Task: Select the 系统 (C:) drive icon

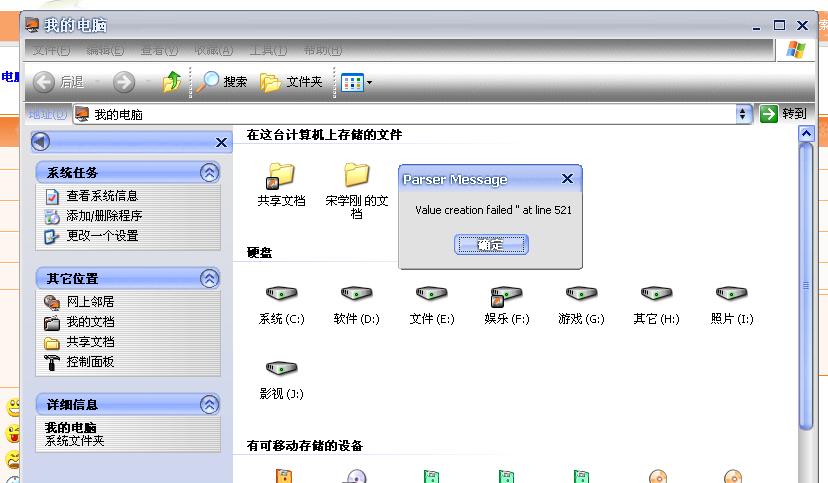Action: (281, 293)
